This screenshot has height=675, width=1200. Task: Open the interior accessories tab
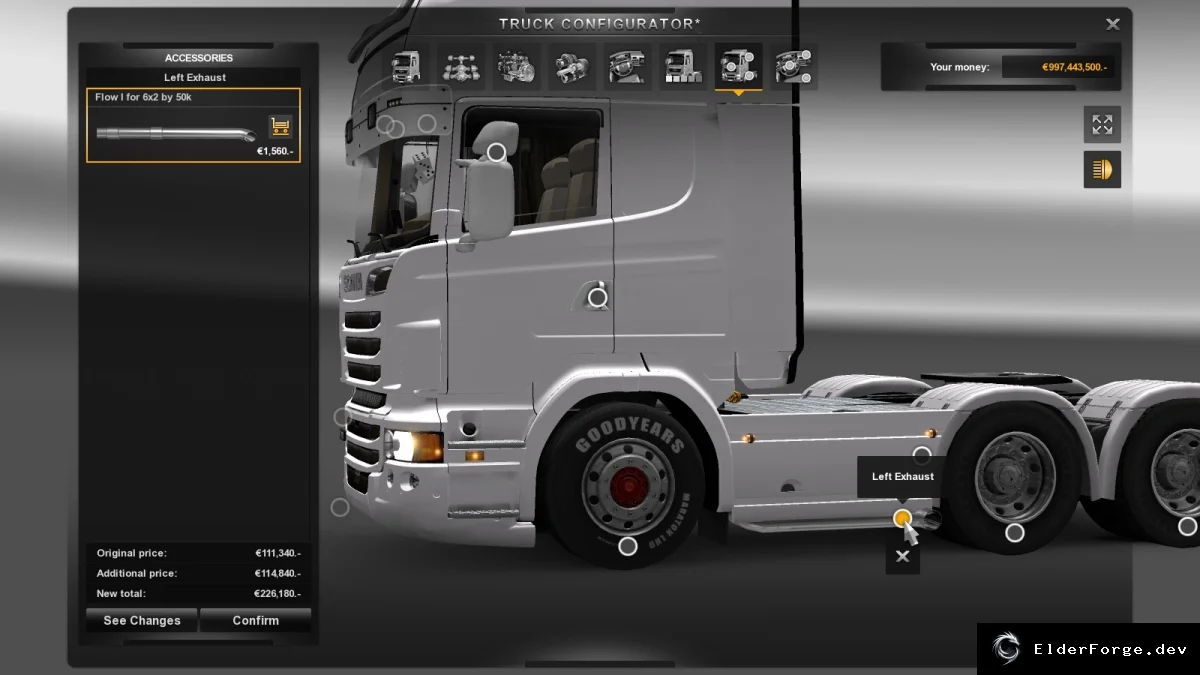pos(794,67)
